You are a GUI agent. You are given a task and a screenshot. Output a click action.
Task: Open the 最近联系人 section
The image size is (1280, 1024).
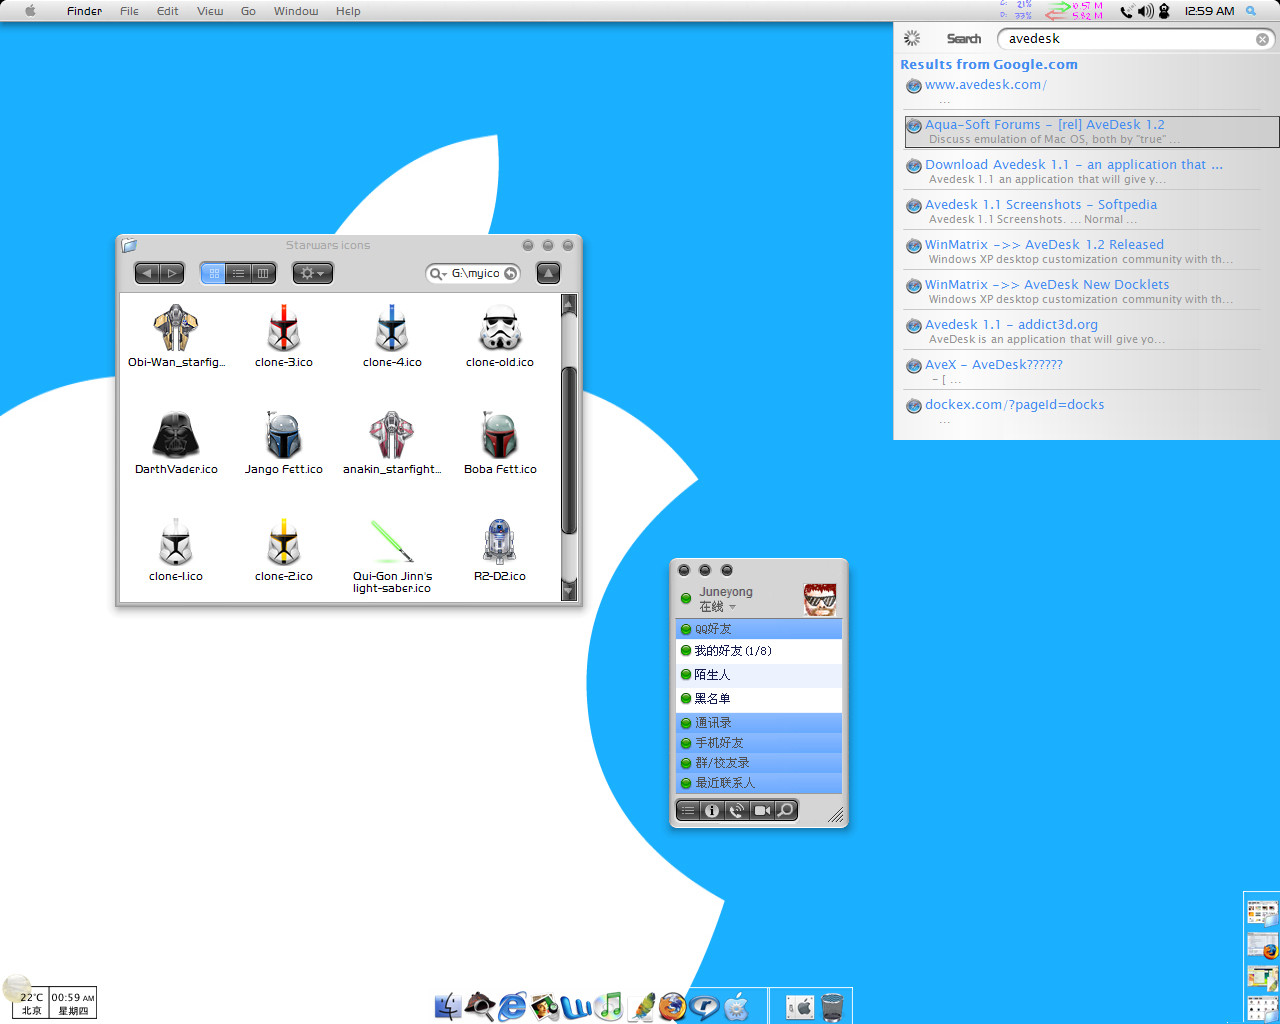tap(759, 783)
